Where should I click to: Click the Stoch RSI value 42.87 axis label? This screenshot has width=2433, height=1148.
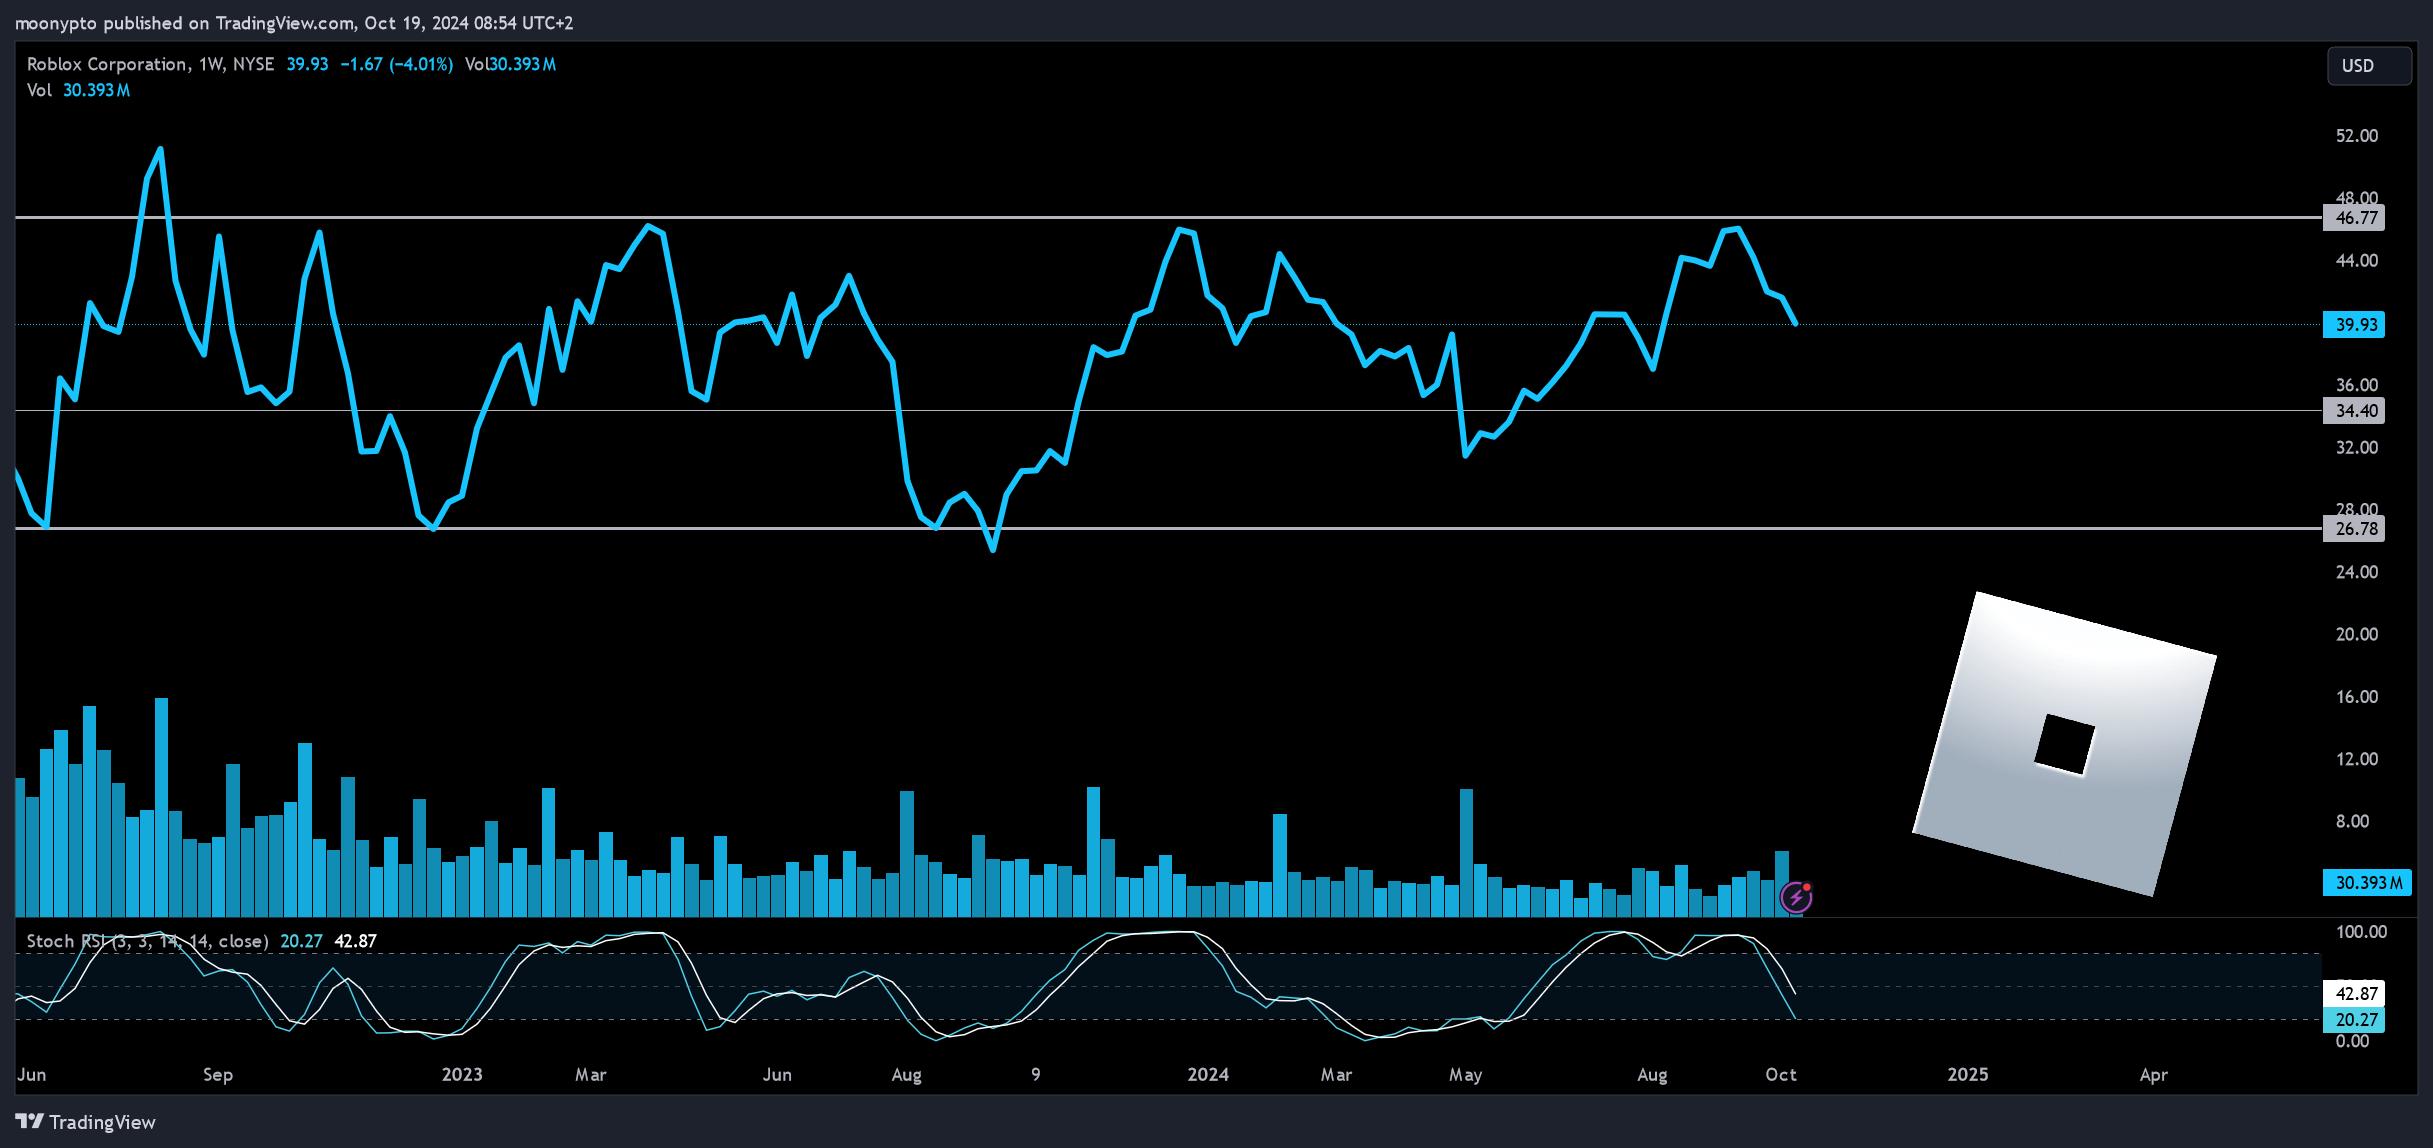[x=2355, y=994]
